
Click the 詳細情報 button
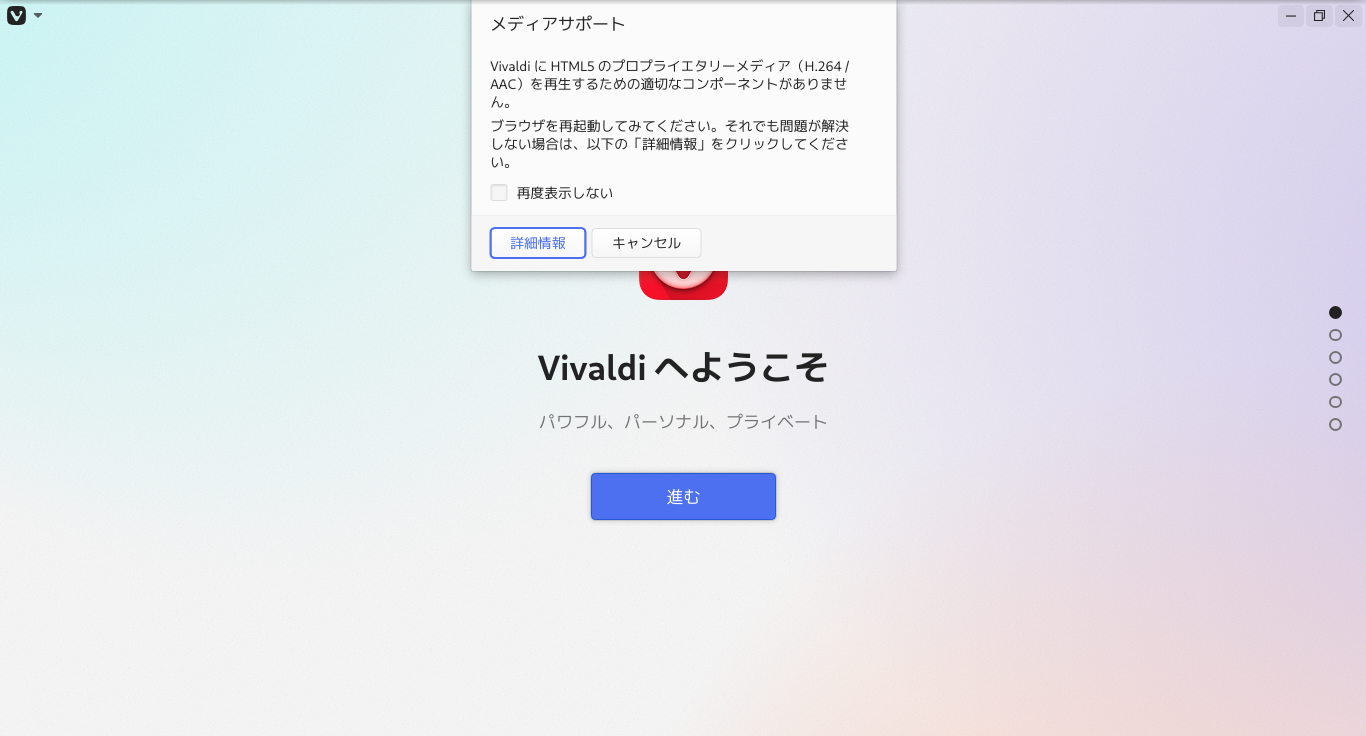click(538, 243)
